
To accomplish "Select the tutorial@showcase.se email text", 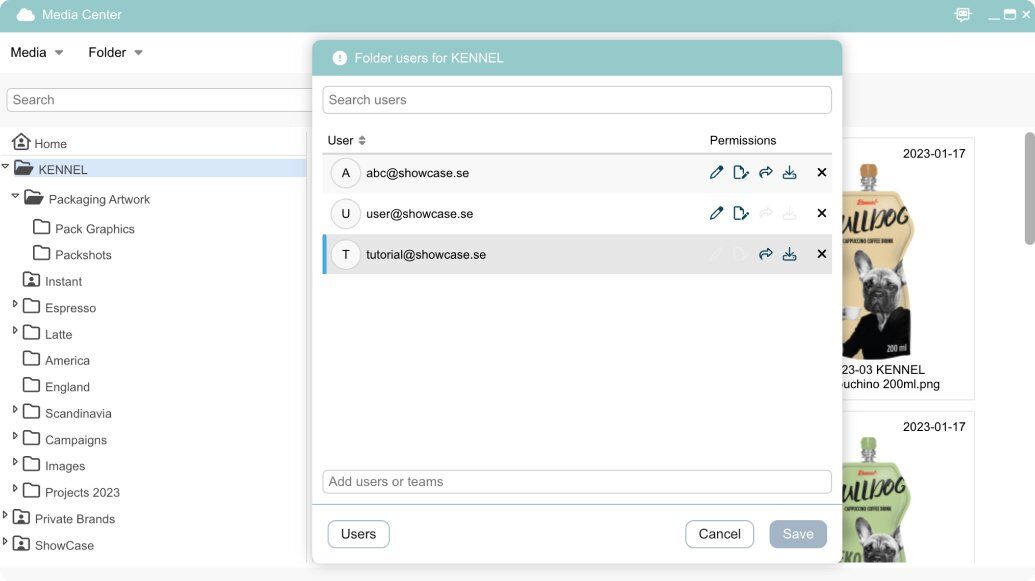I will pyautogui.click(x=426, y=255).
